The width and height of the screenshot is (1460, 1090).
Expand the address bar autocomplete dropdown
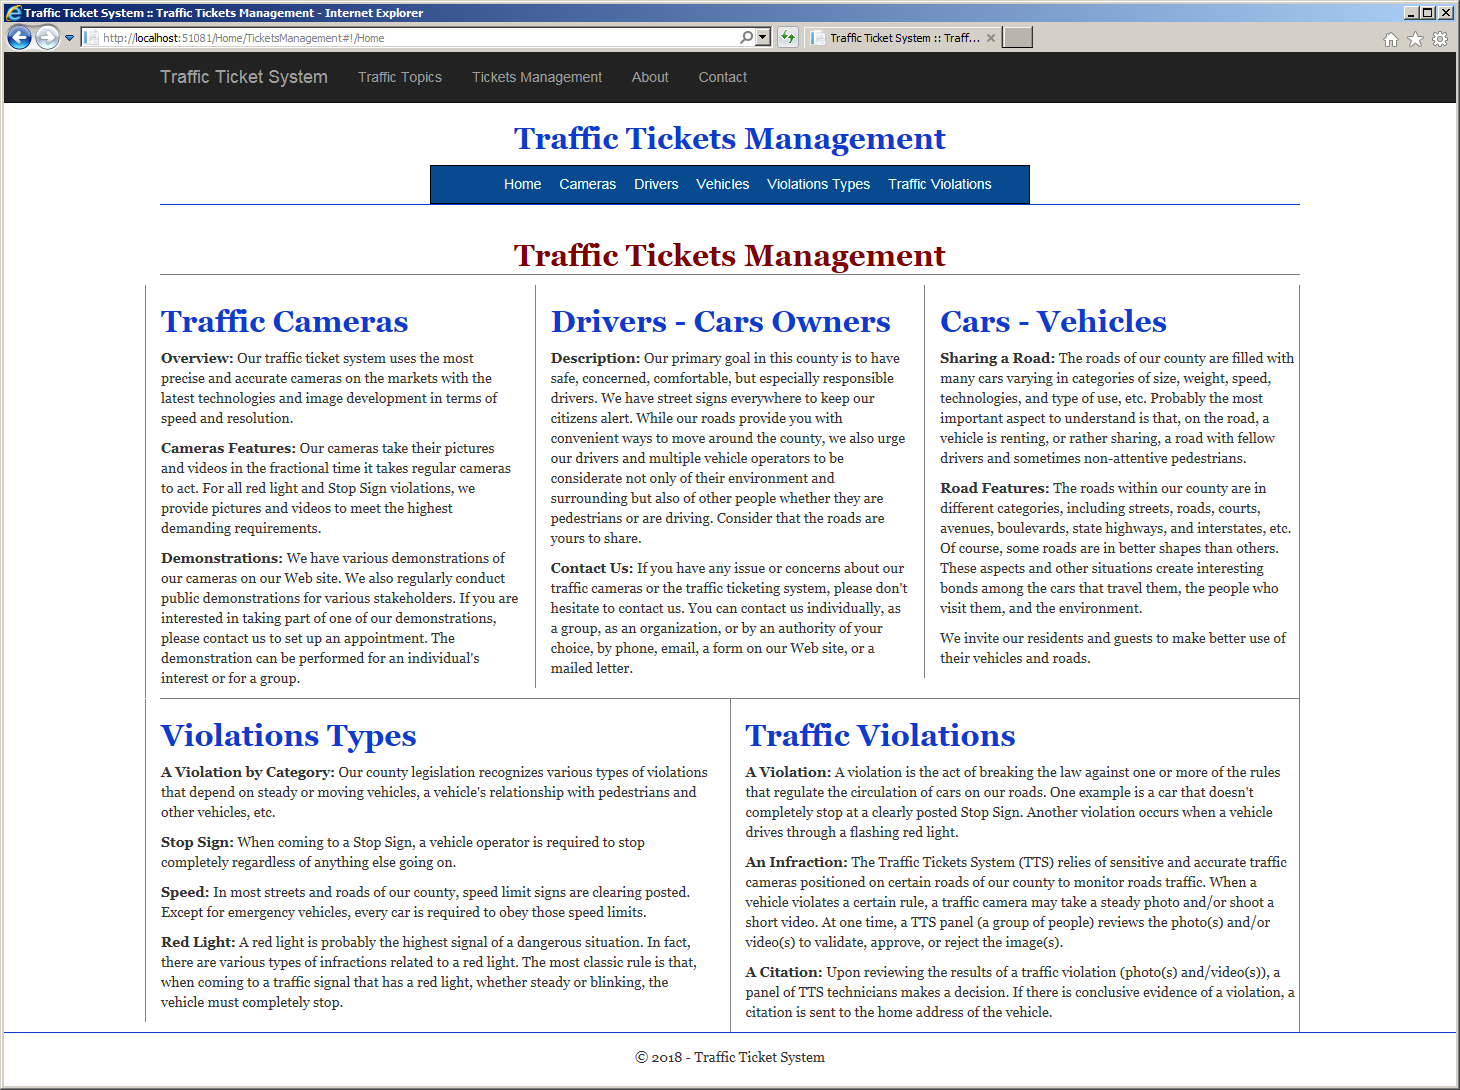click(x=763, y=37)
